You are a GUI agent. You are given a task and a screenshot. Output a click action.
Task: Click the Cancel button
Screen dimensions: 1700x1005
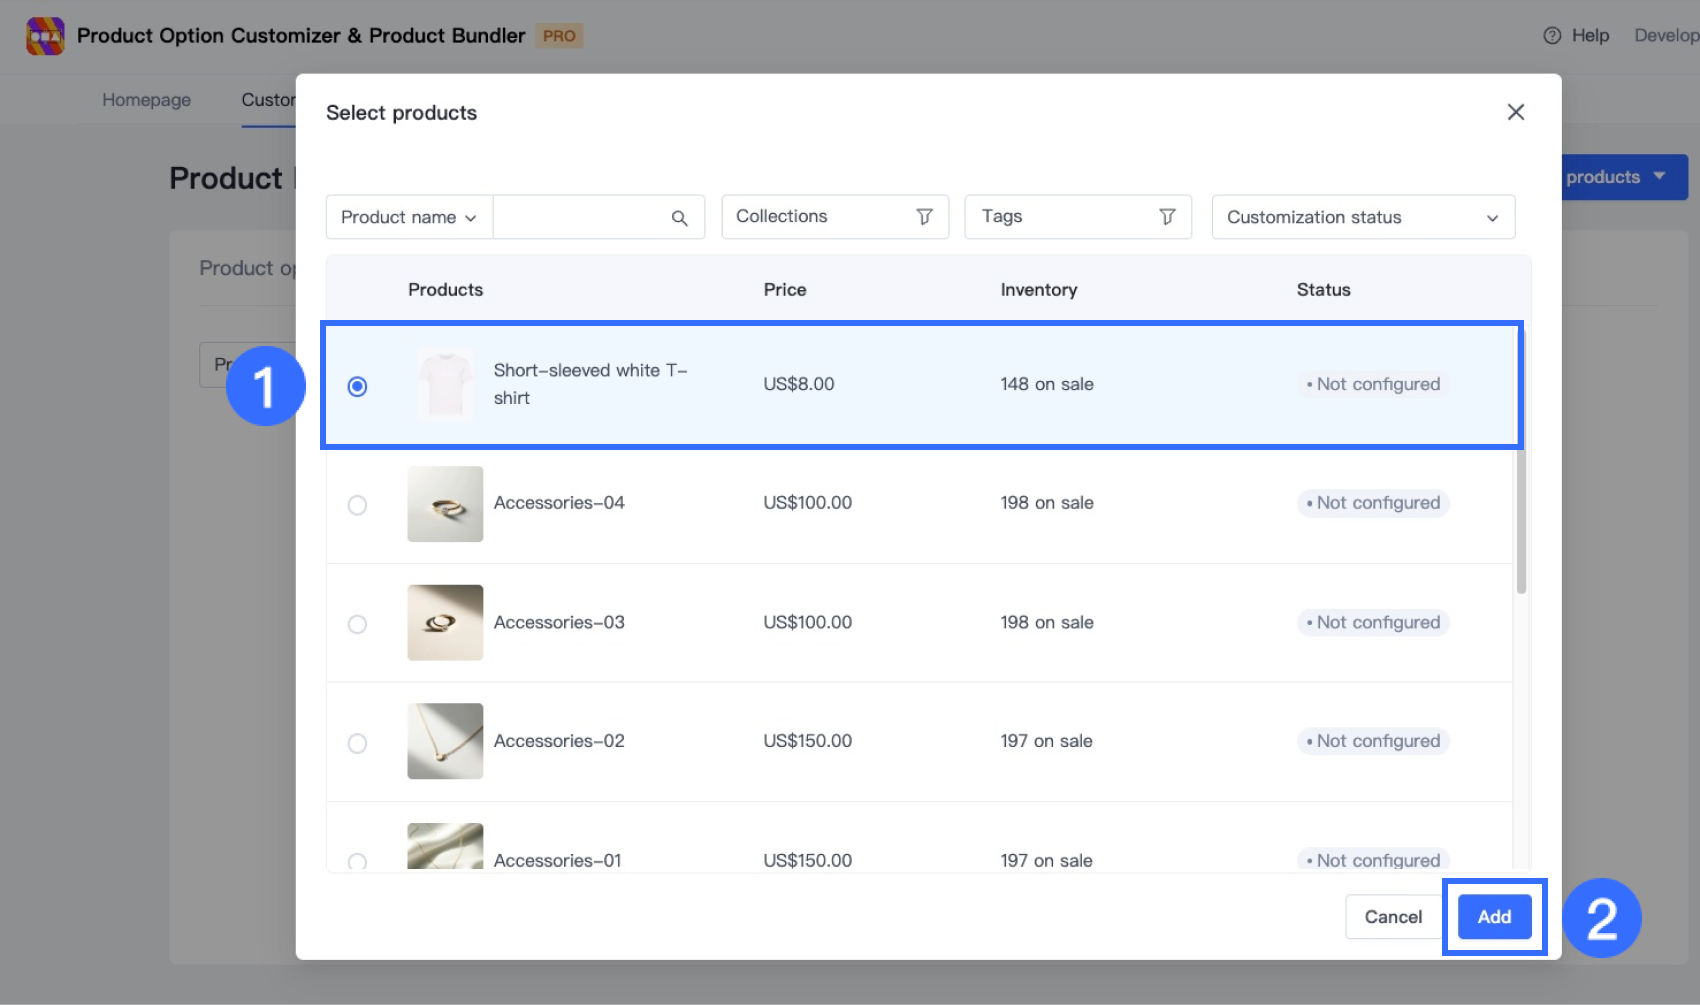(1392, 917)
